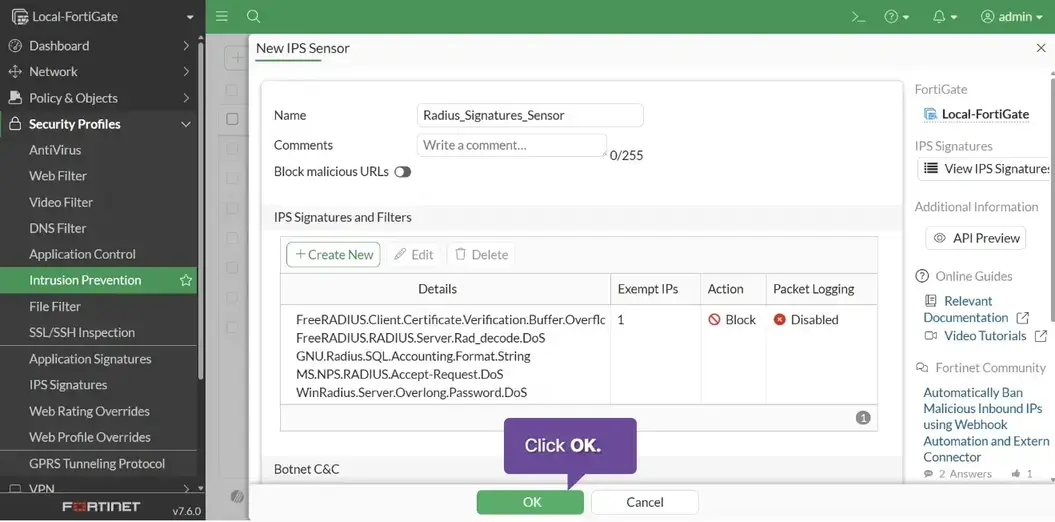1055x522 pixels.
Task: Expand the Policy & Objects menu
Action: [x=99, y=98]
